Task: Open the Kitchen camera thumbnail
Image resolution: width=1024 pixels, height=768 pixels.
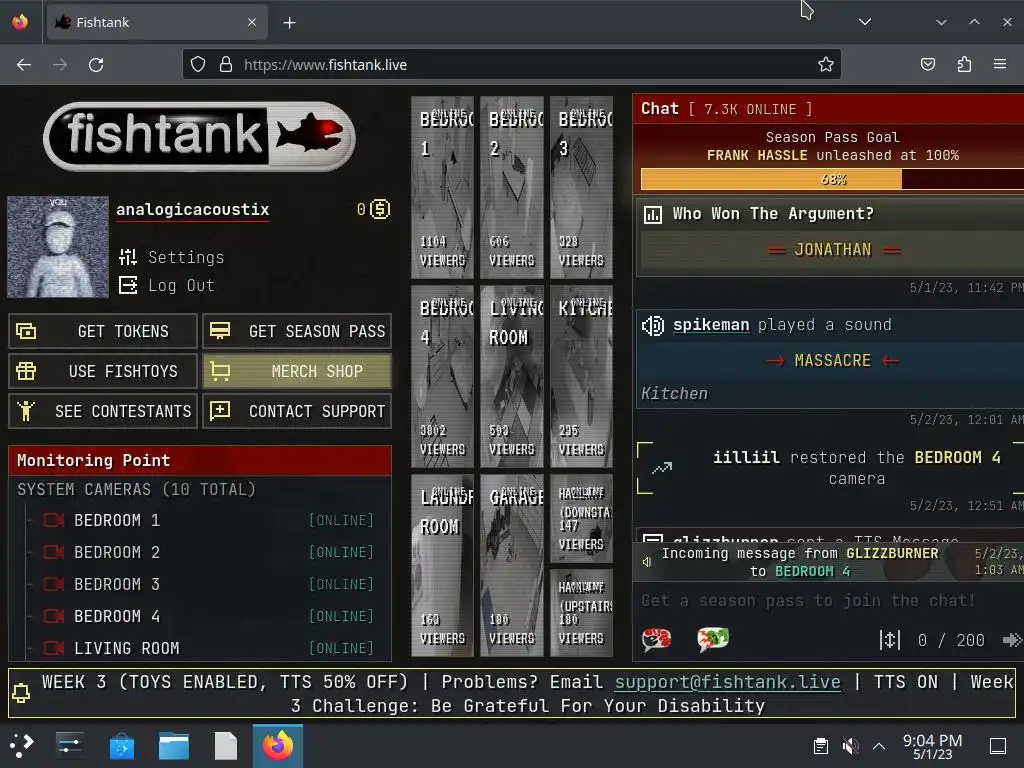Action: pos(582,376)
